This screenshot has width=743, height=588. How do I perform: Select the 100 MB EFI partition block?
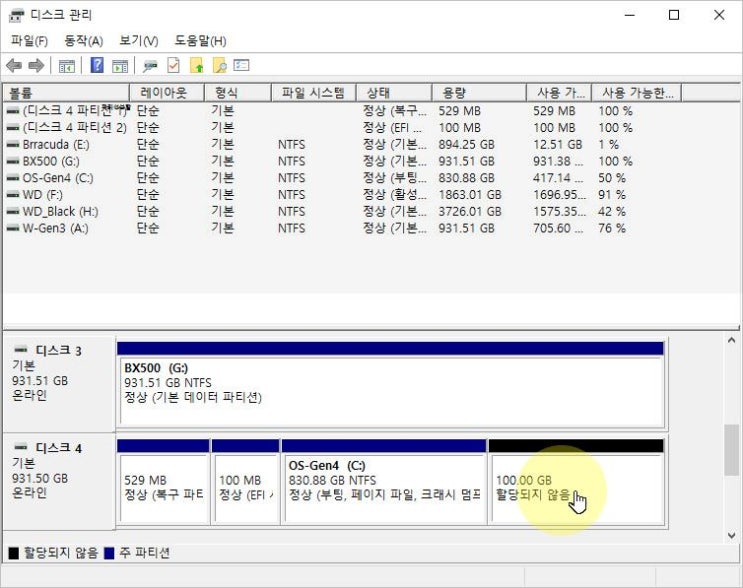tap(245, 482)
